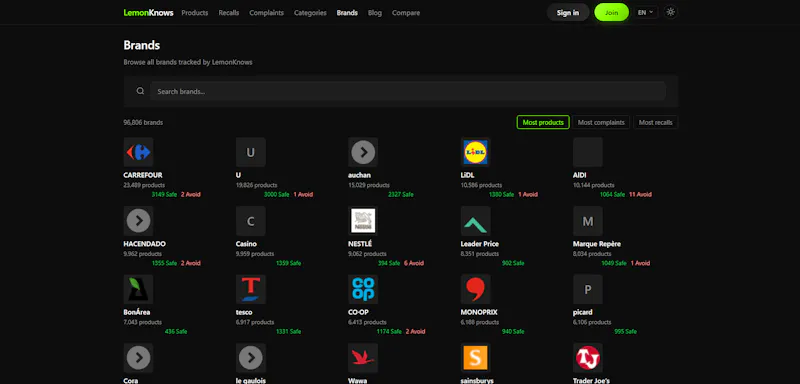Image resolution: width=800 pixels, height=384 pixels.
Task: Open the Leader Price green logo
Action: coord(476,221)
